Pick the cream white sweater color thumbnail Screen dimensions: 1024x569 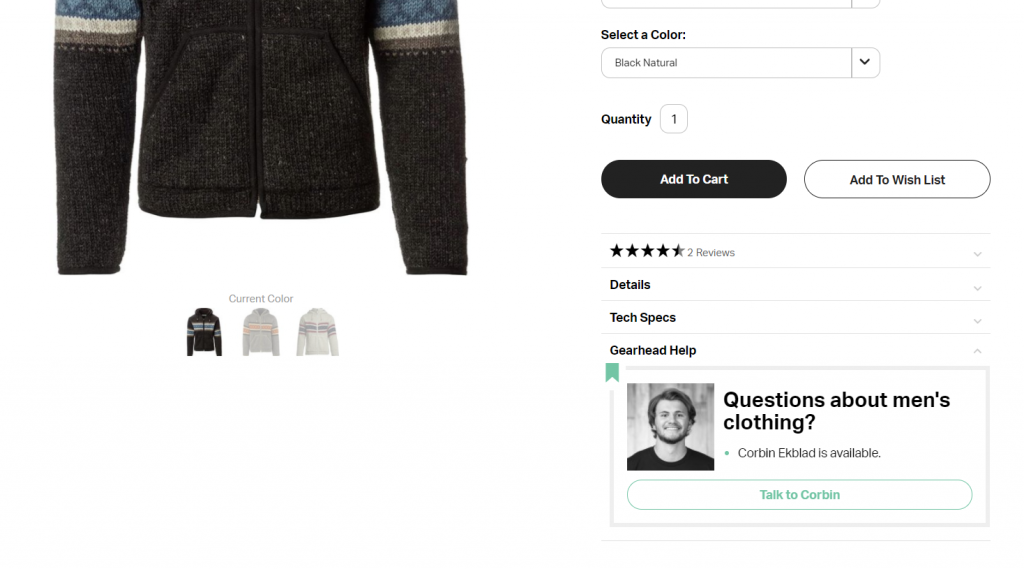tap(318, 332)
